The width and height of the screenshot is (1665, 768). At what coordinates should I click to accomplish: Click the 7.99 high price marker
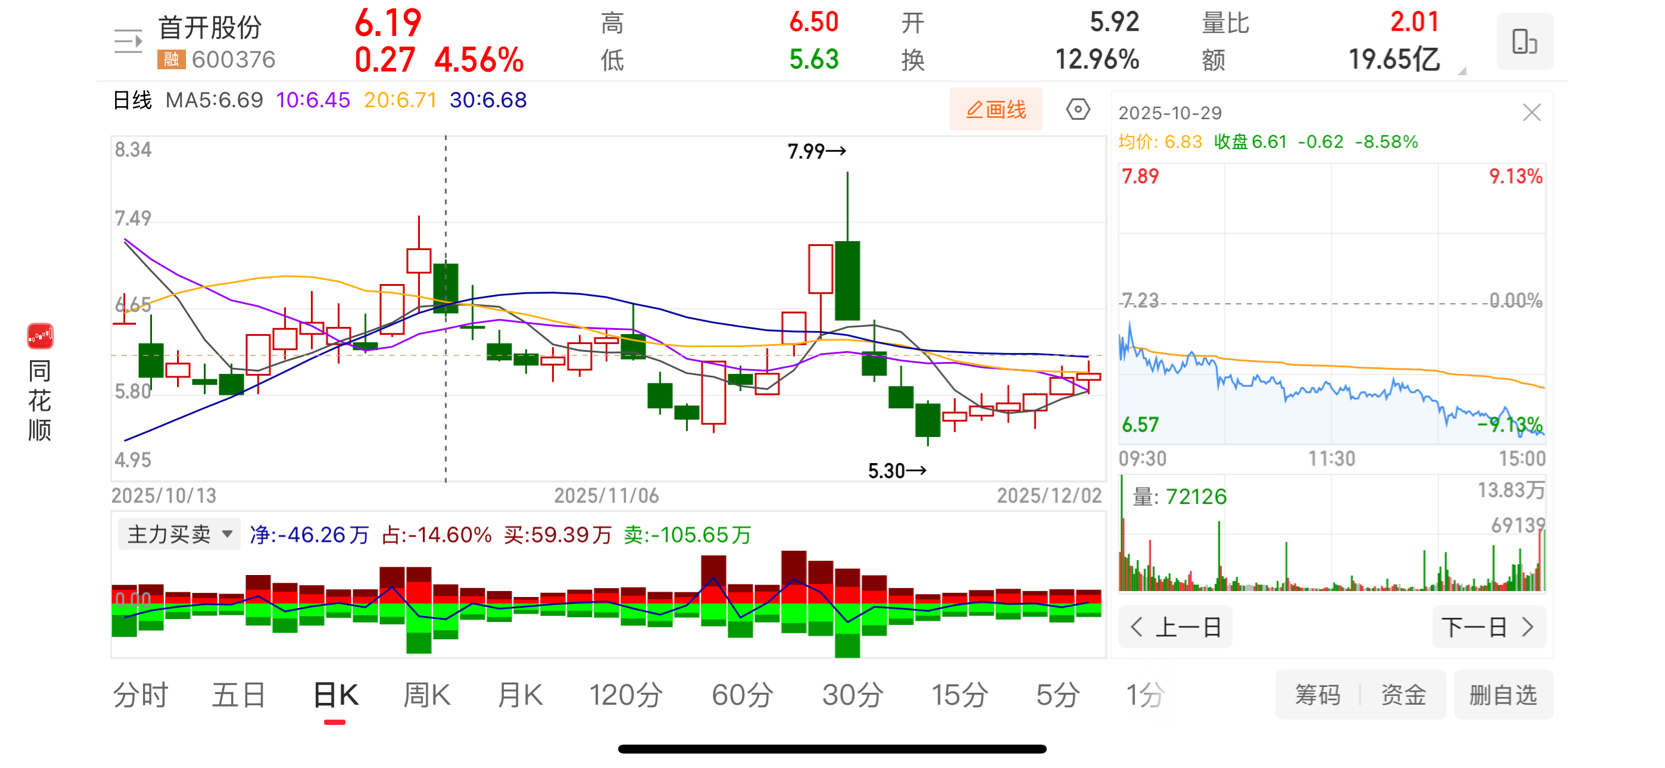pos(816,151)
